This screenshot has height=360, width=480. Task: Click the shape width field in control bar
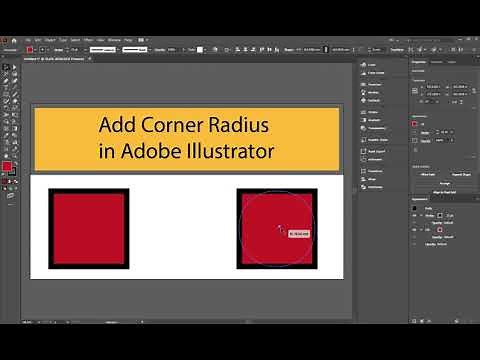pos(312,50)
